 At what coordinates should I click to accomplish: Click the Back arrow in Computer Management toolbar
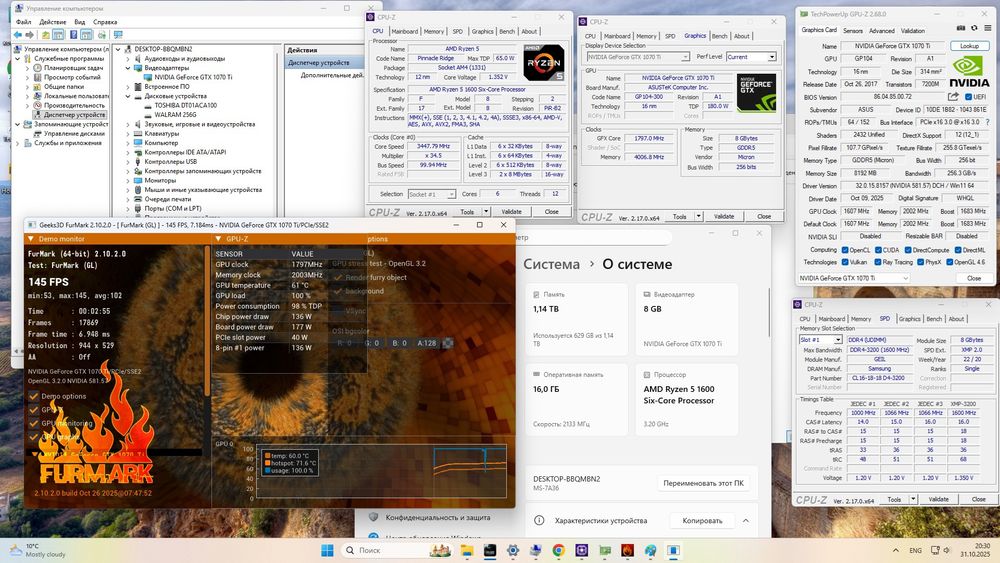click(x=17, y=34)
